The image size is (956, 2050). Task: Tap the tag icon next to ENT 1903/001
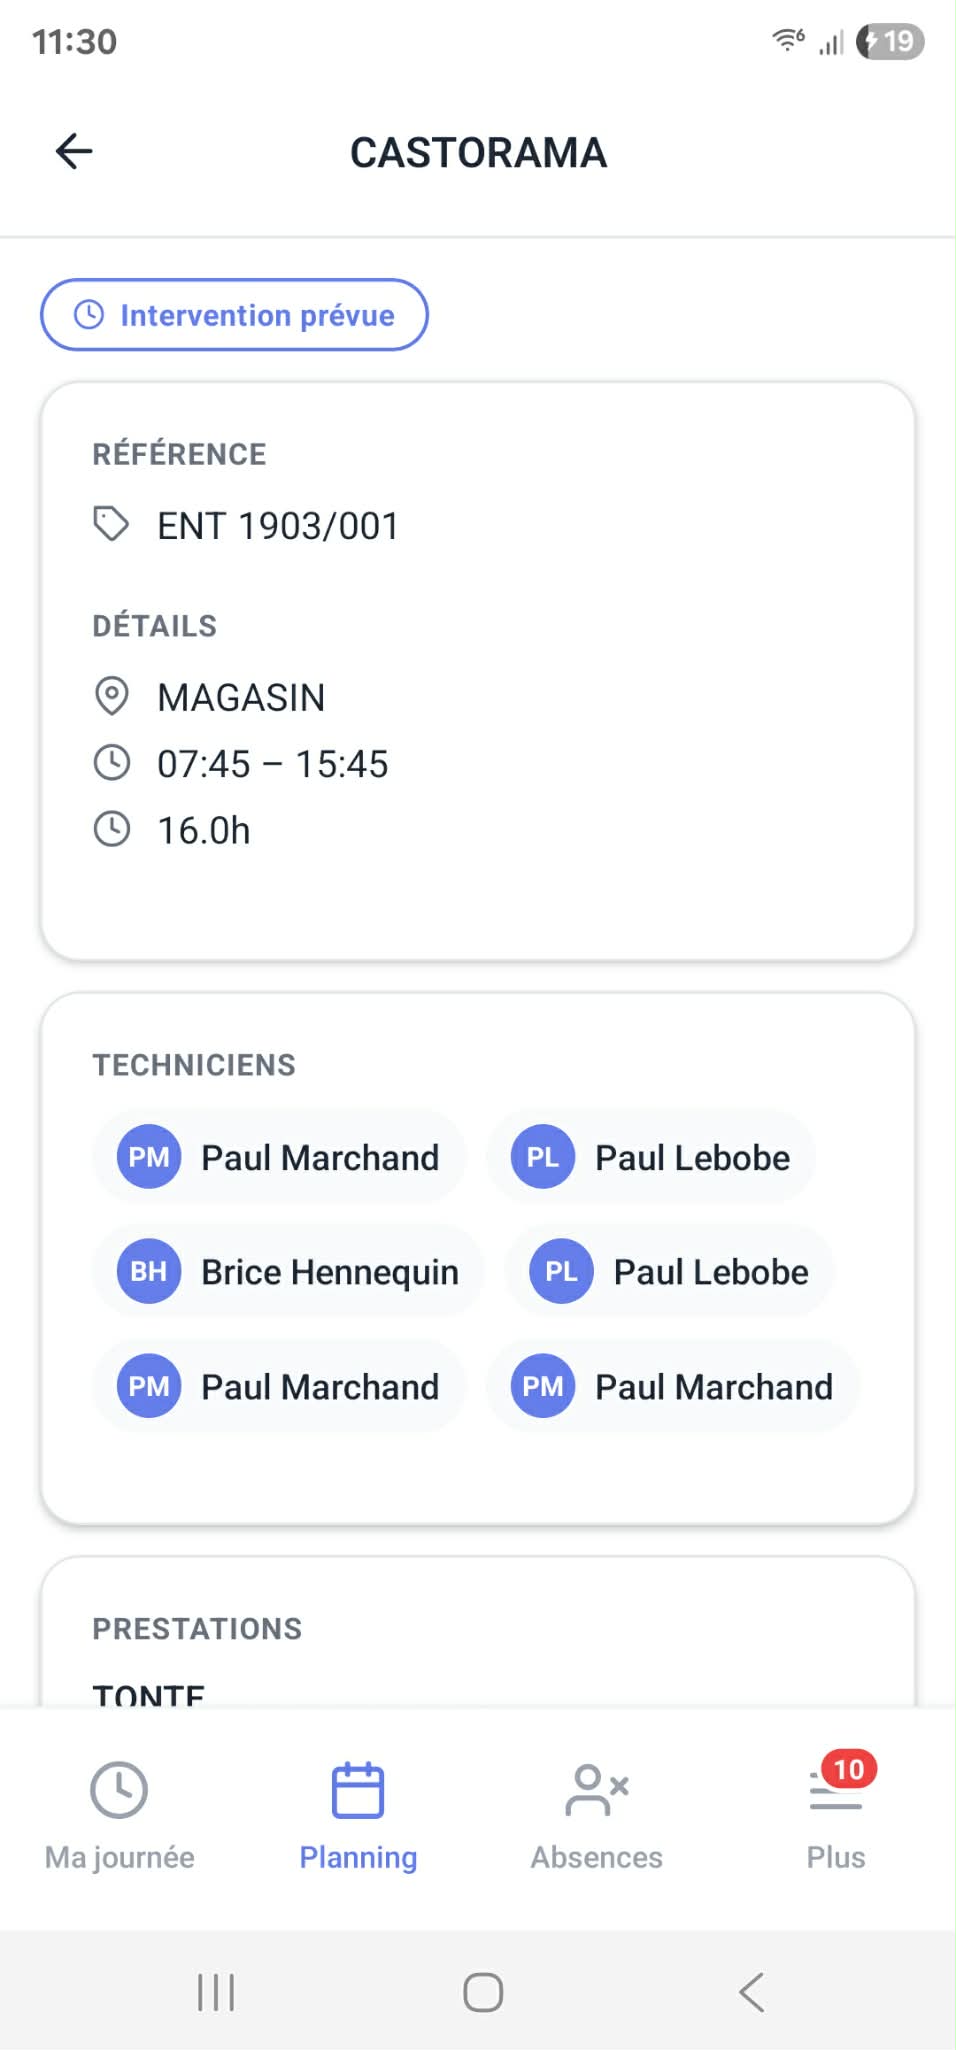pos(111,524)
